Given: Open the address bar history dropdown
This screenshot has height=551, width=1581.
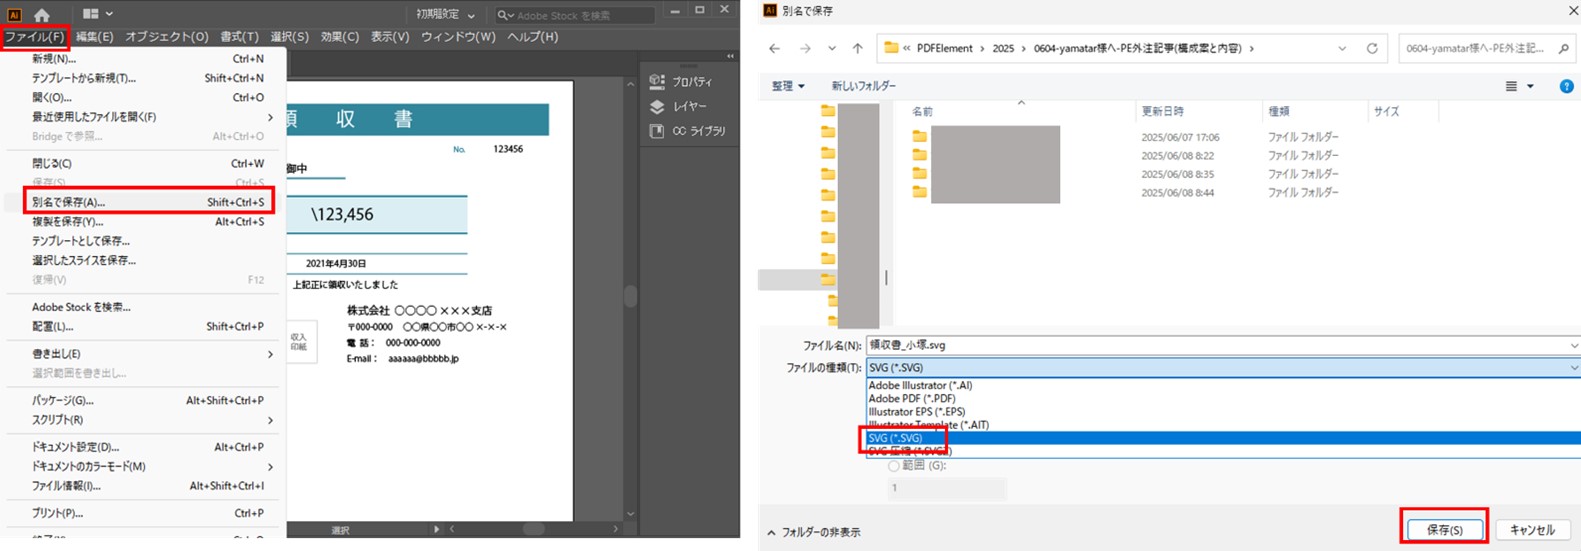Looking at the screenshot, I should point(1342,48).
